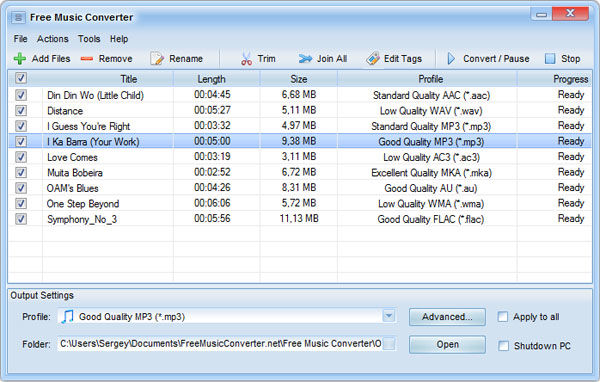Screen dimensions: 600x382
Task: Uncheck the Symphony_No_3 checkbox
Action: (21, 219)
